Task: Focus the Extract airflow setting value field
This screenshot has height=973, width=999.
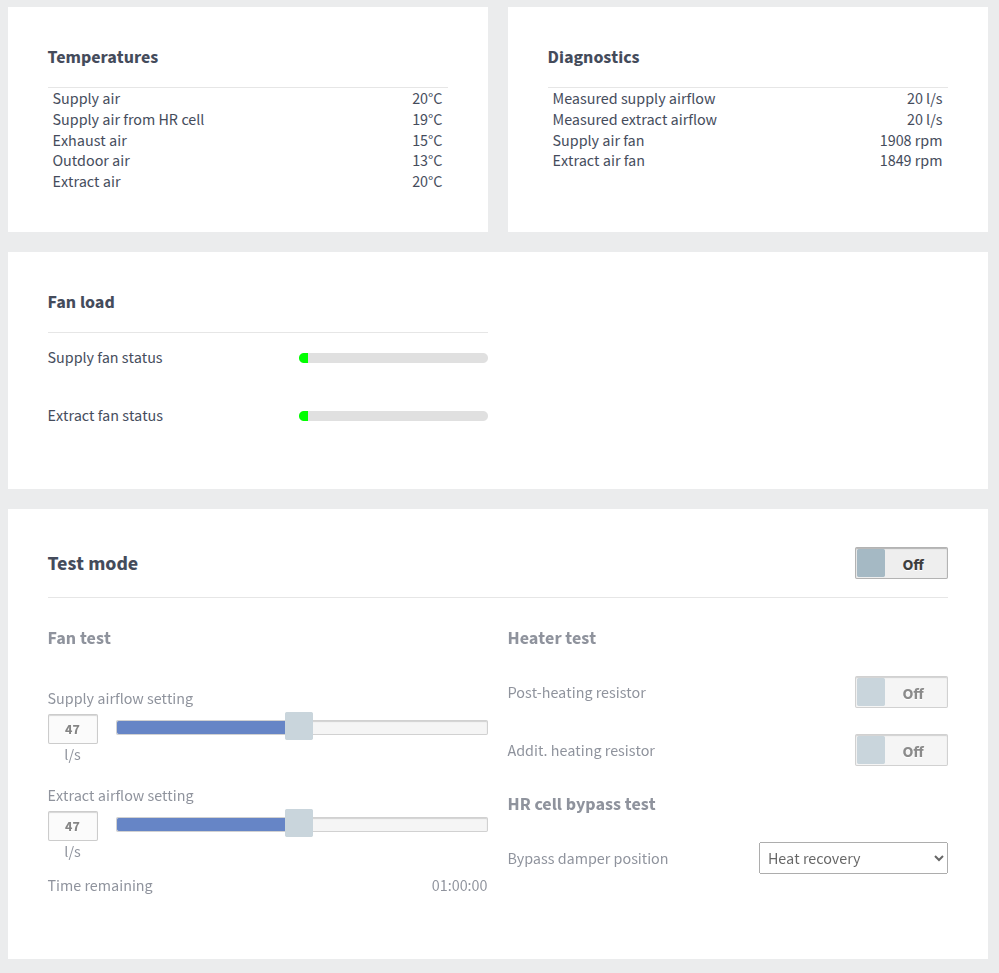Action: (73, 826)
